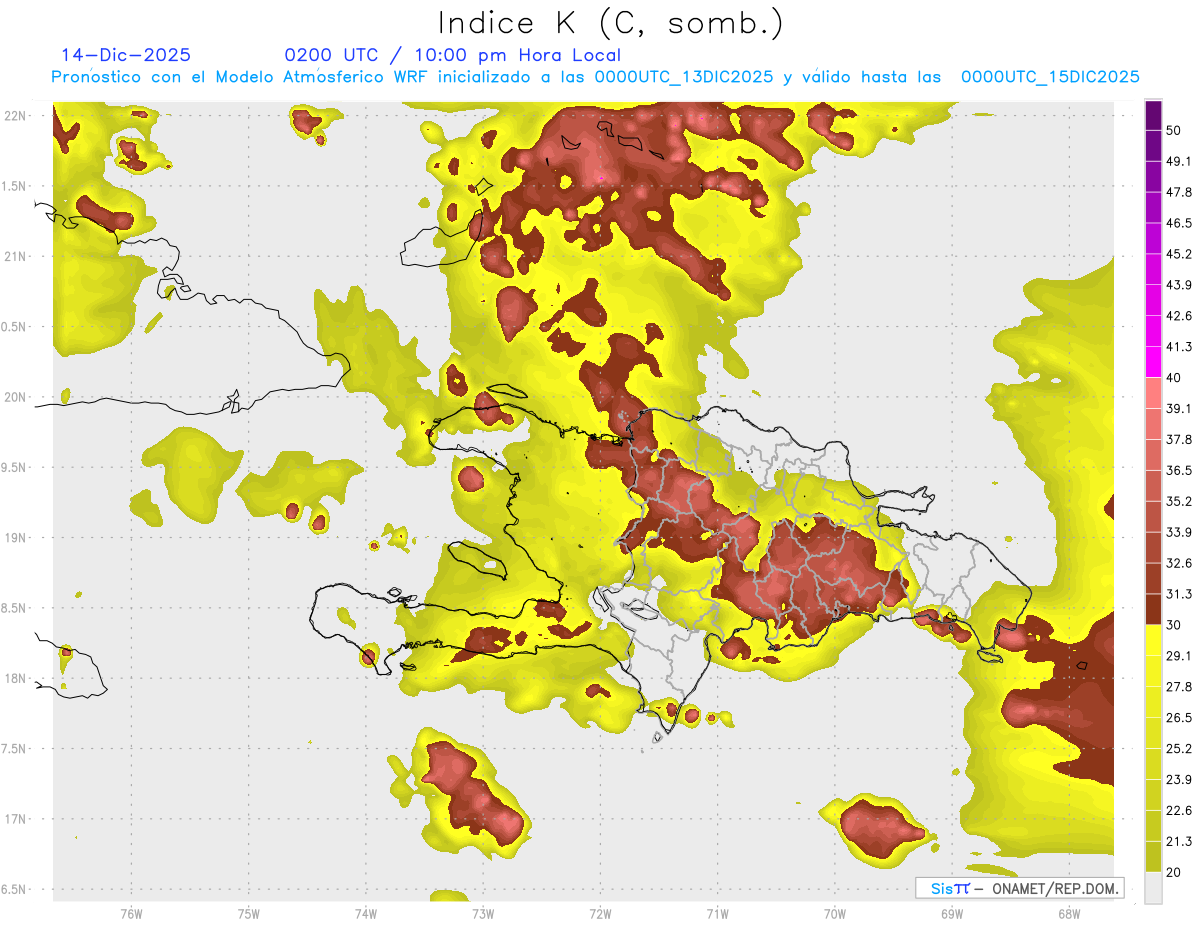Image resolution: width=1200 pixels, height=927 pixels.
Task: Click the '72W' longitude label
Action: (600, 914)
